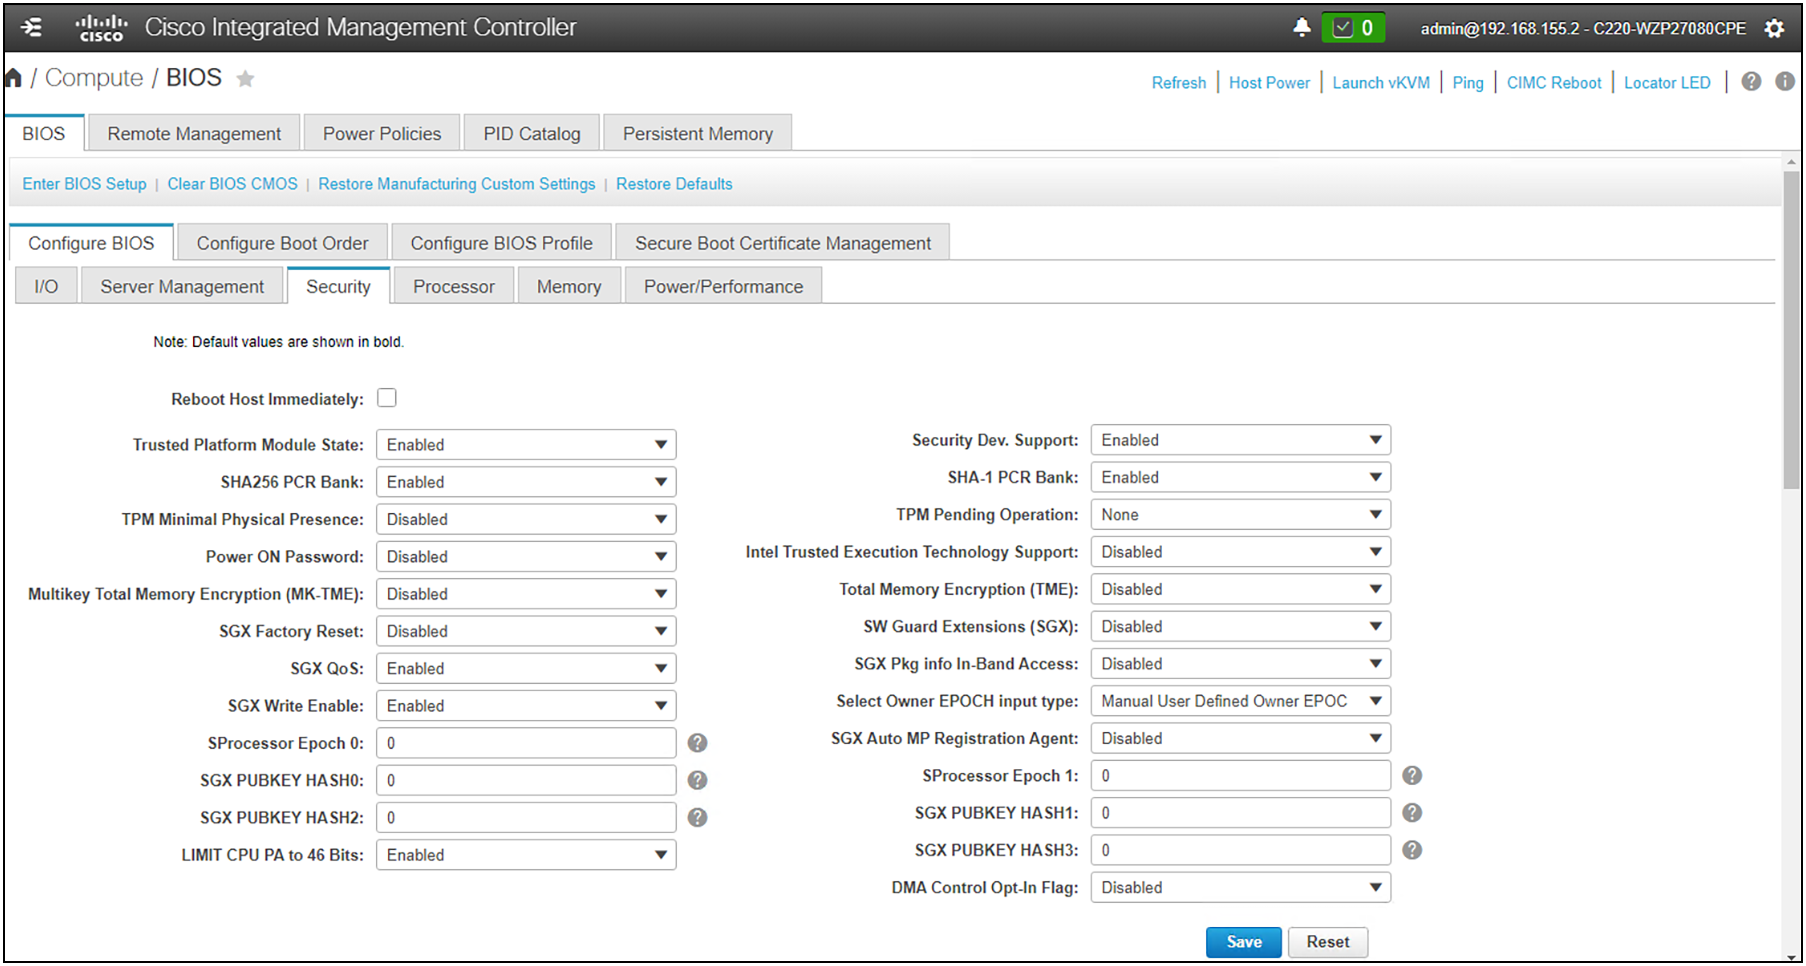Click the Save button
The width and height of the screenshot is (1806, 966).
(x=1244, y=942)
